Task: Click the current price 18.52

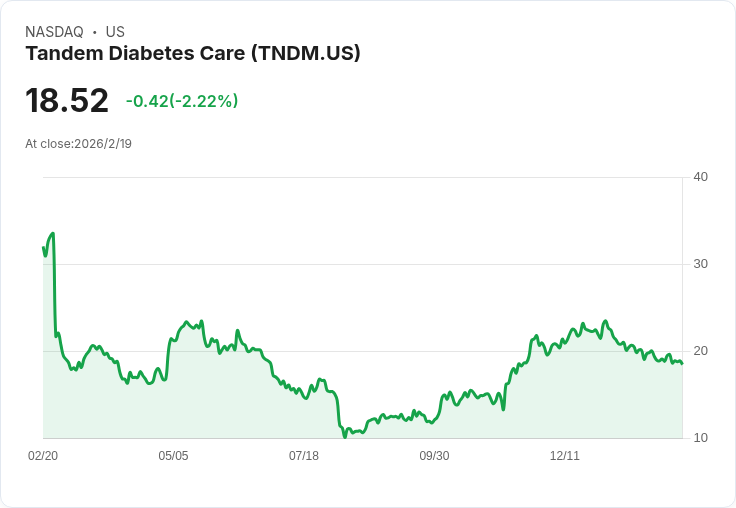Action: [x=67, y=101]
